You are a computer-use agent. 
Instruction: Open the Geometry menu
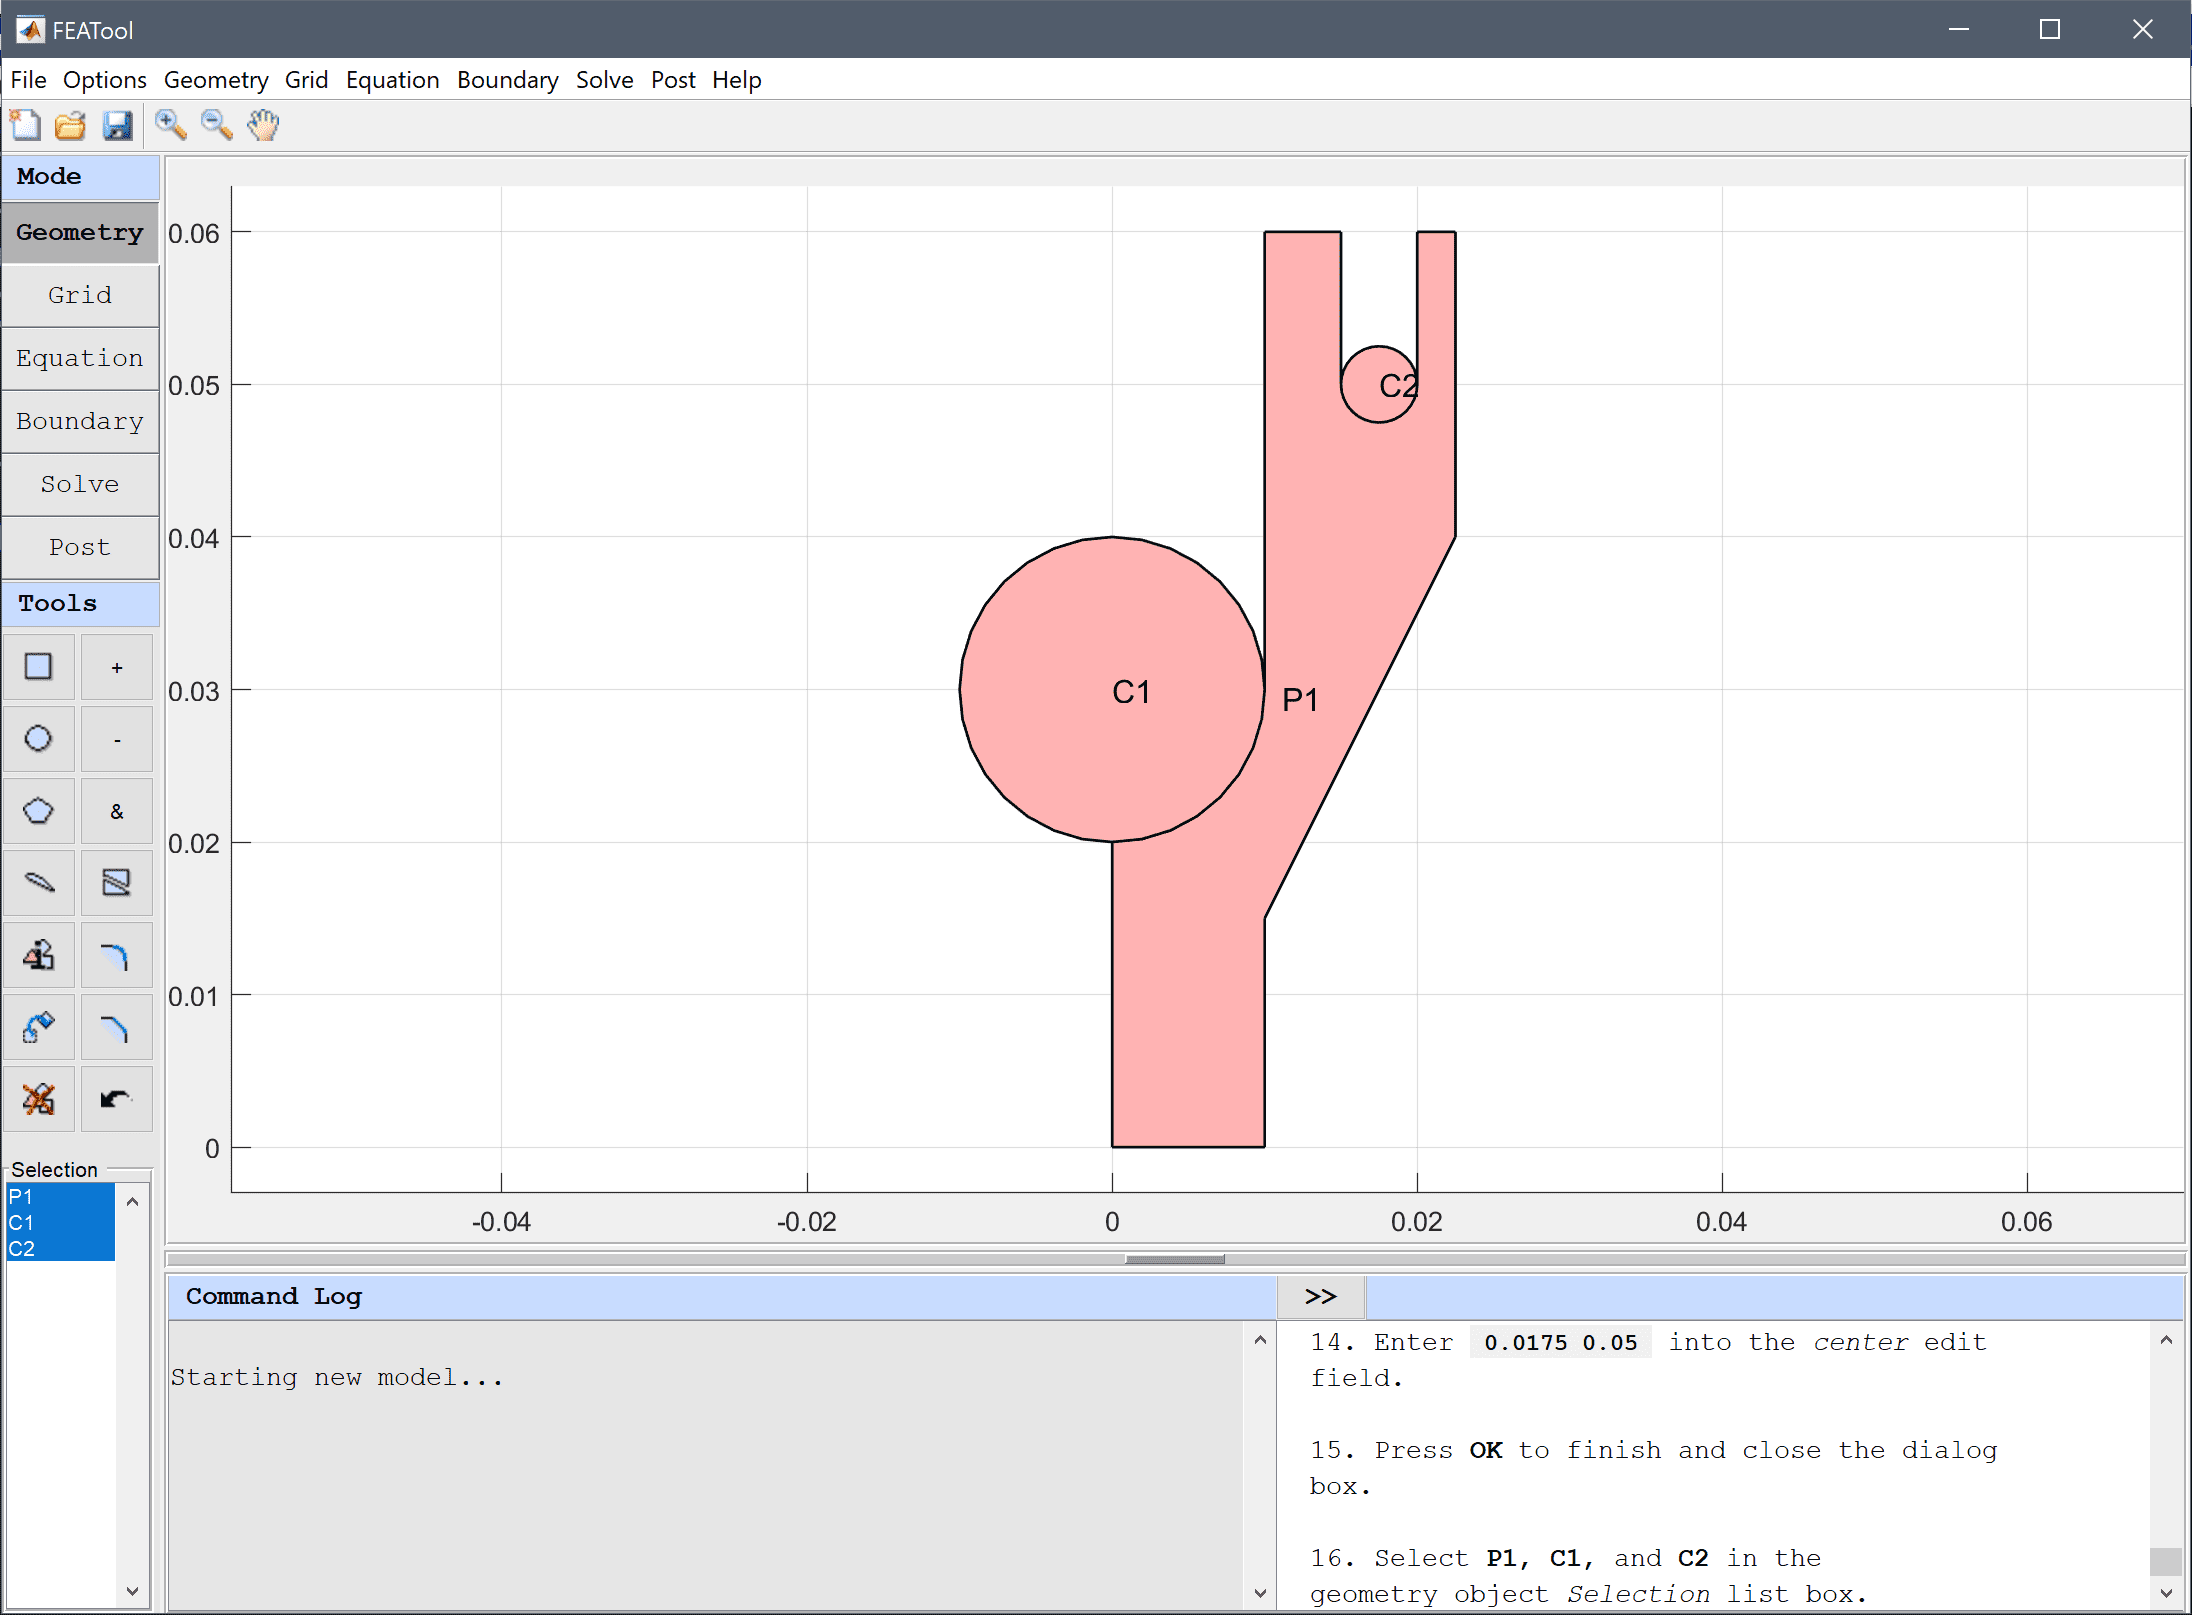point(216,80)
